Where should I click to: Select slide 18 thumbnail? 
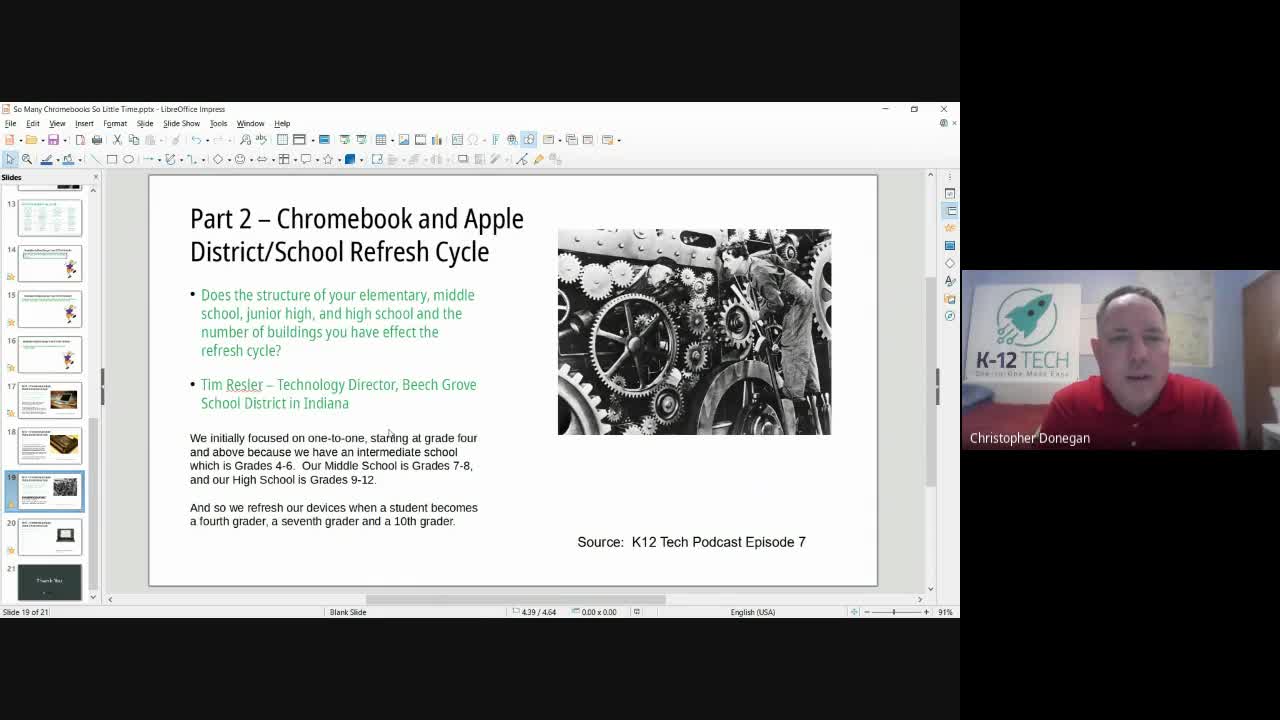tap(49, 446)
